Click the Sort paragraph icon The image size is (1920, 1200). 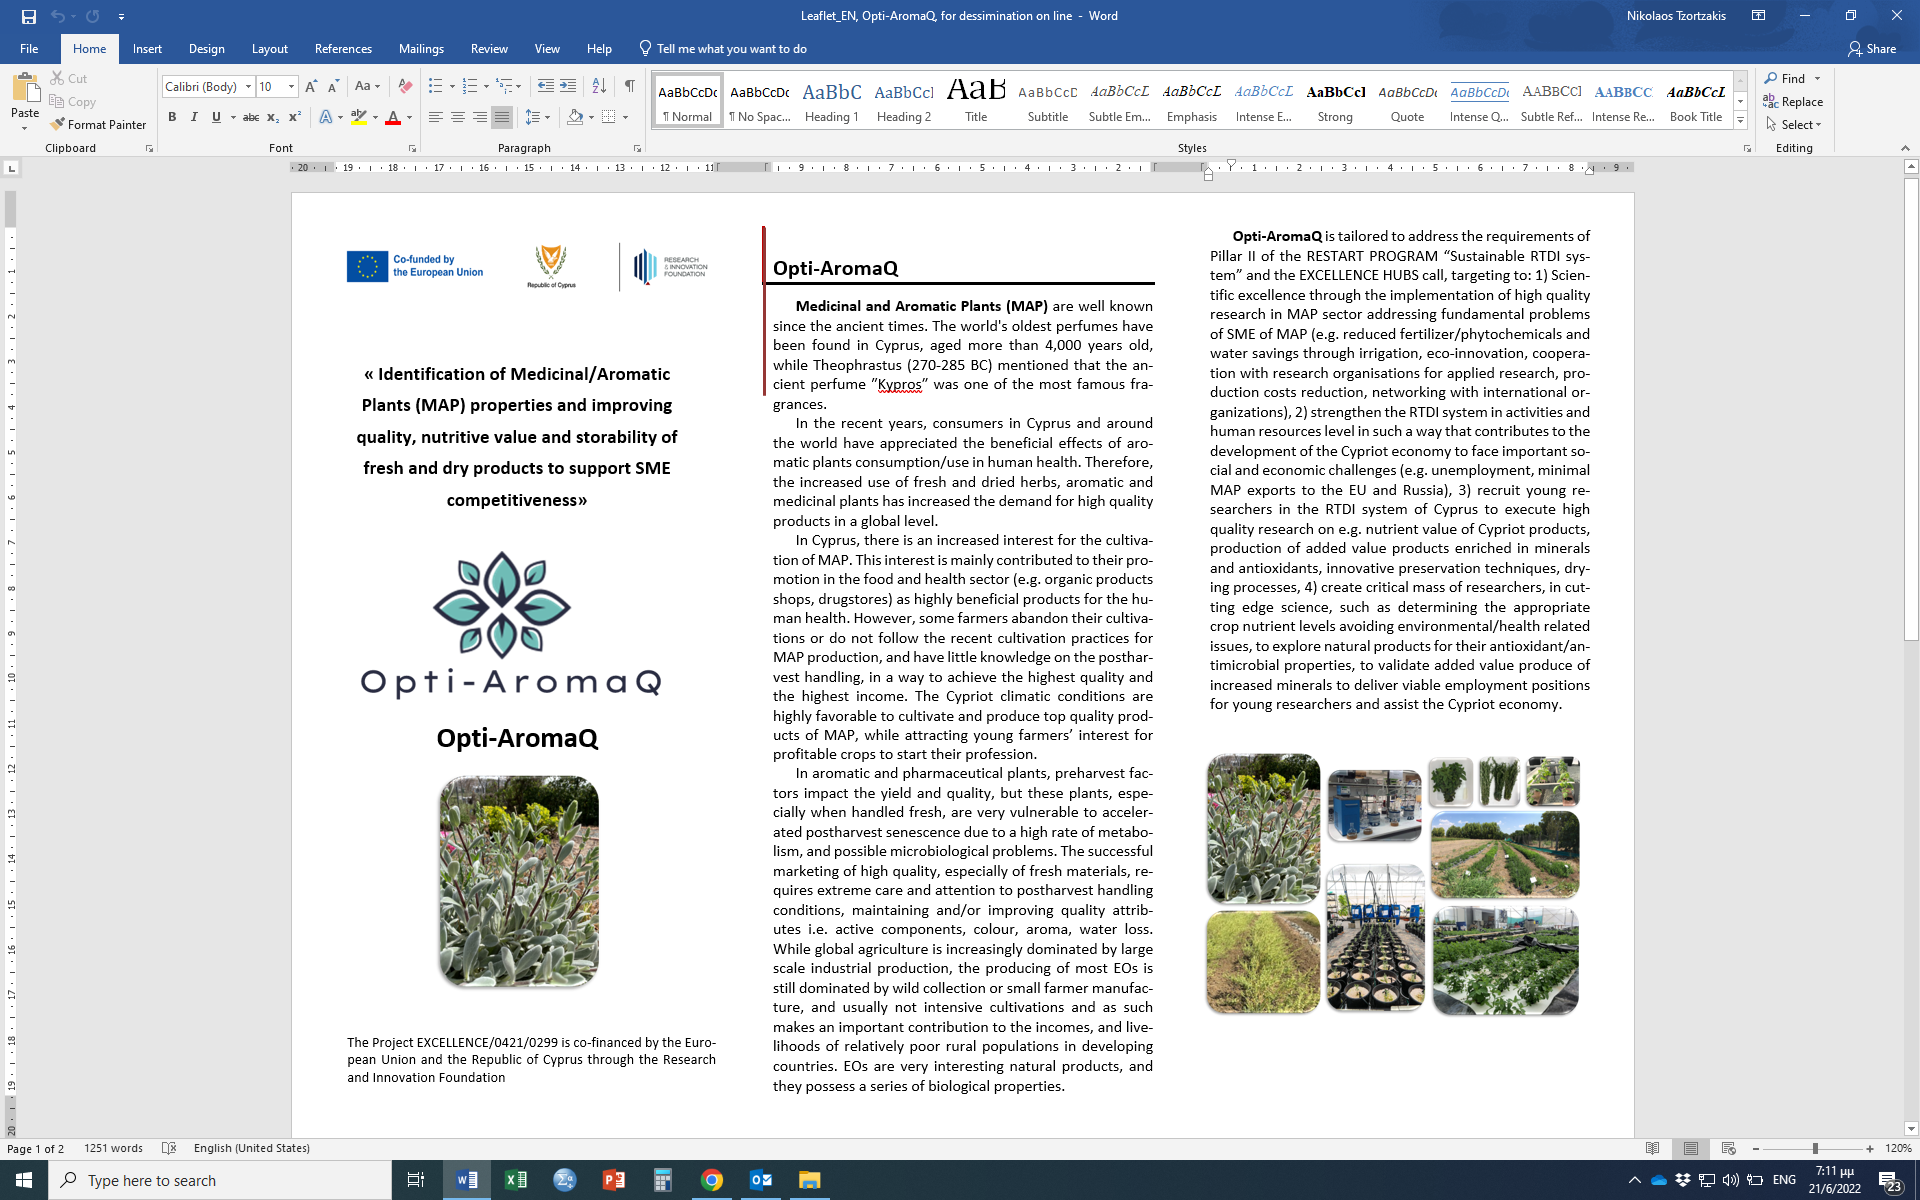599,86
